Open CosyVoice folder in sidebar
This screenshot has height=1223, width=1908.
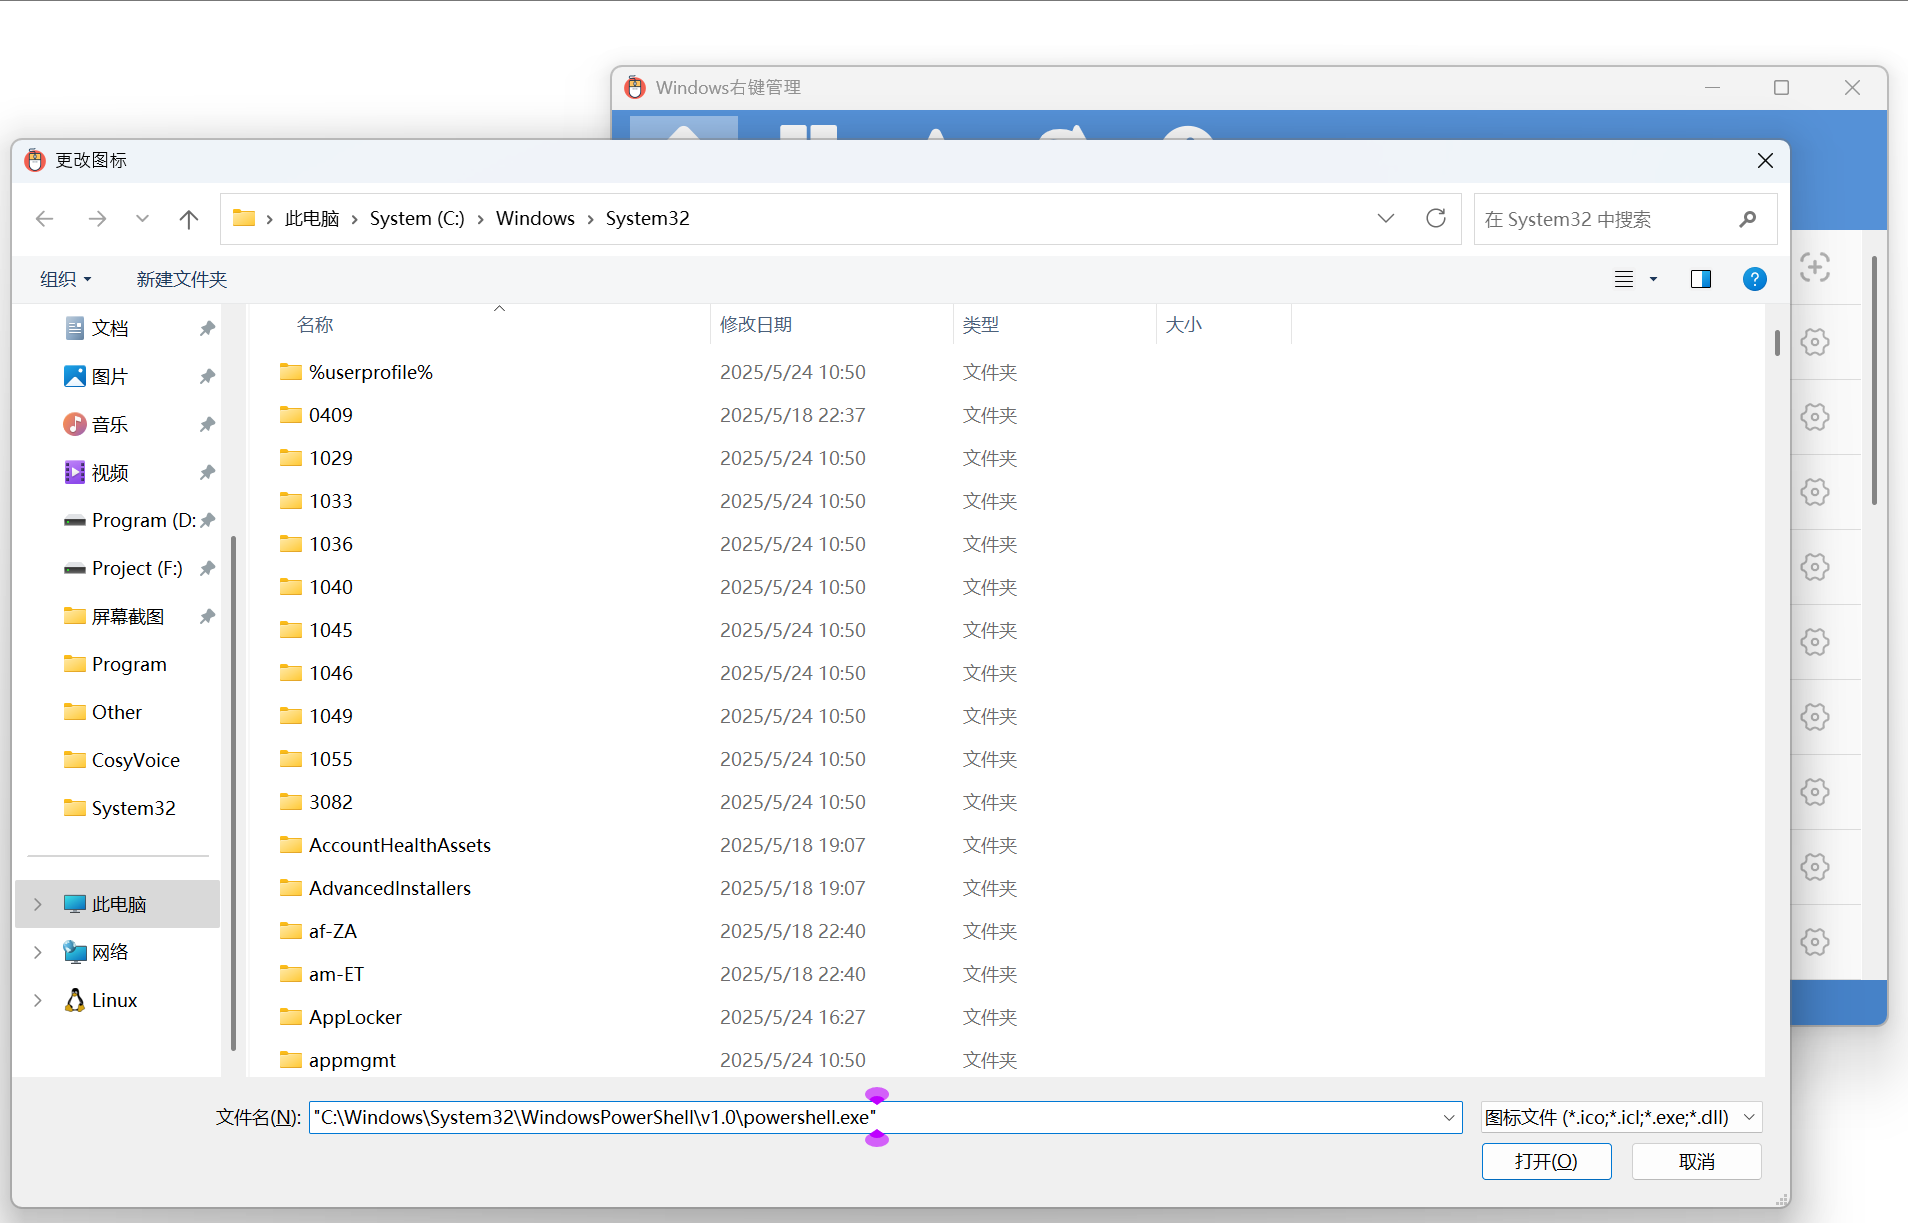pos(122,760)
